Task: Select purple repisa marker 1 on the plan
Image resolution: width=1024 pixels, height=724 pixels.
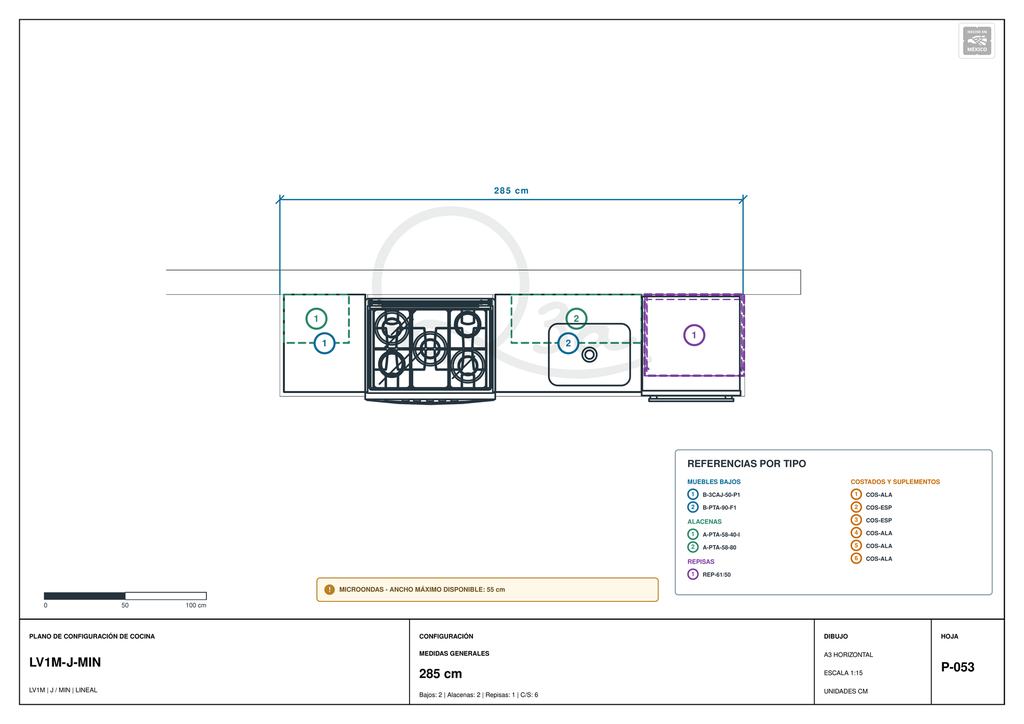Action: [694, 335]
